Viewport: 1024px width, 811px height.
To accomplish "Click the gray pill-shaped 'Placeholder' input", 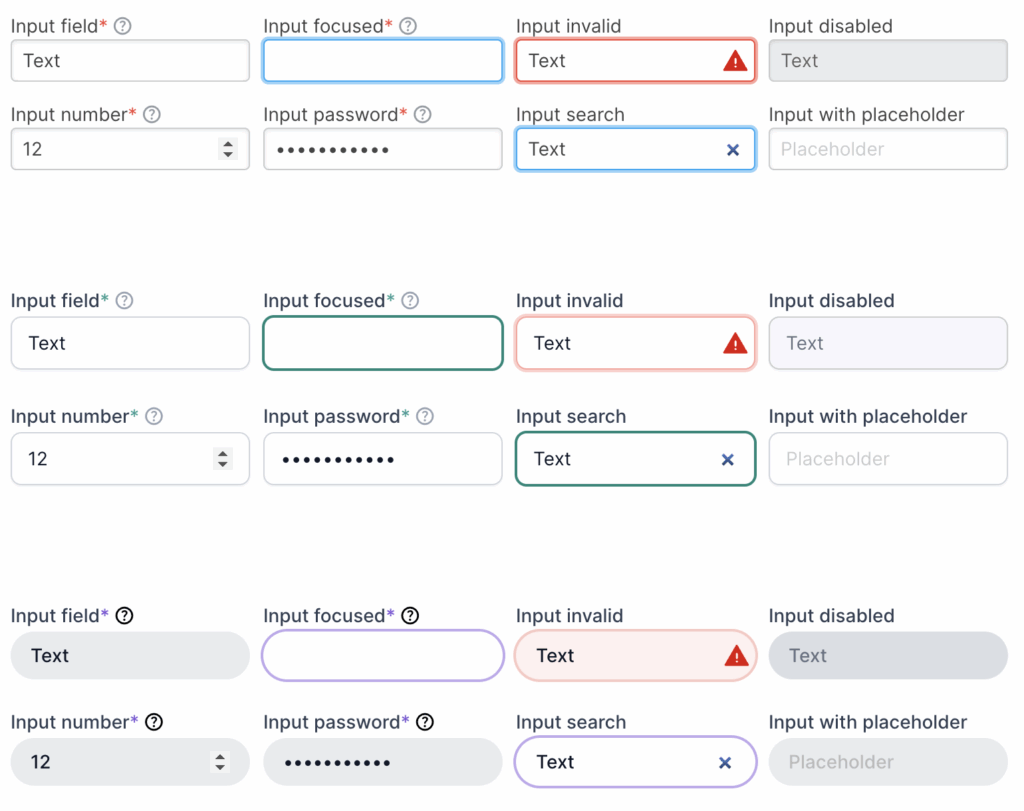I will (888, 763).
